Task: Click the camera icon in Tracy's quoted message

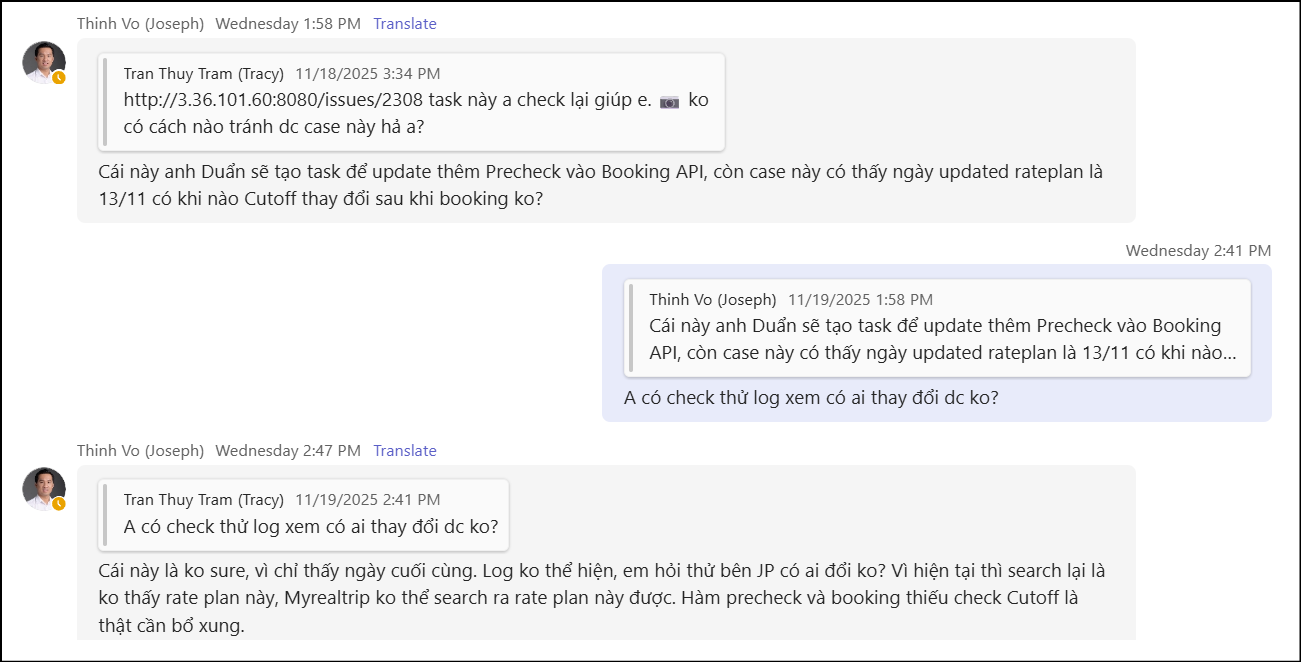Action: (670, 102)
